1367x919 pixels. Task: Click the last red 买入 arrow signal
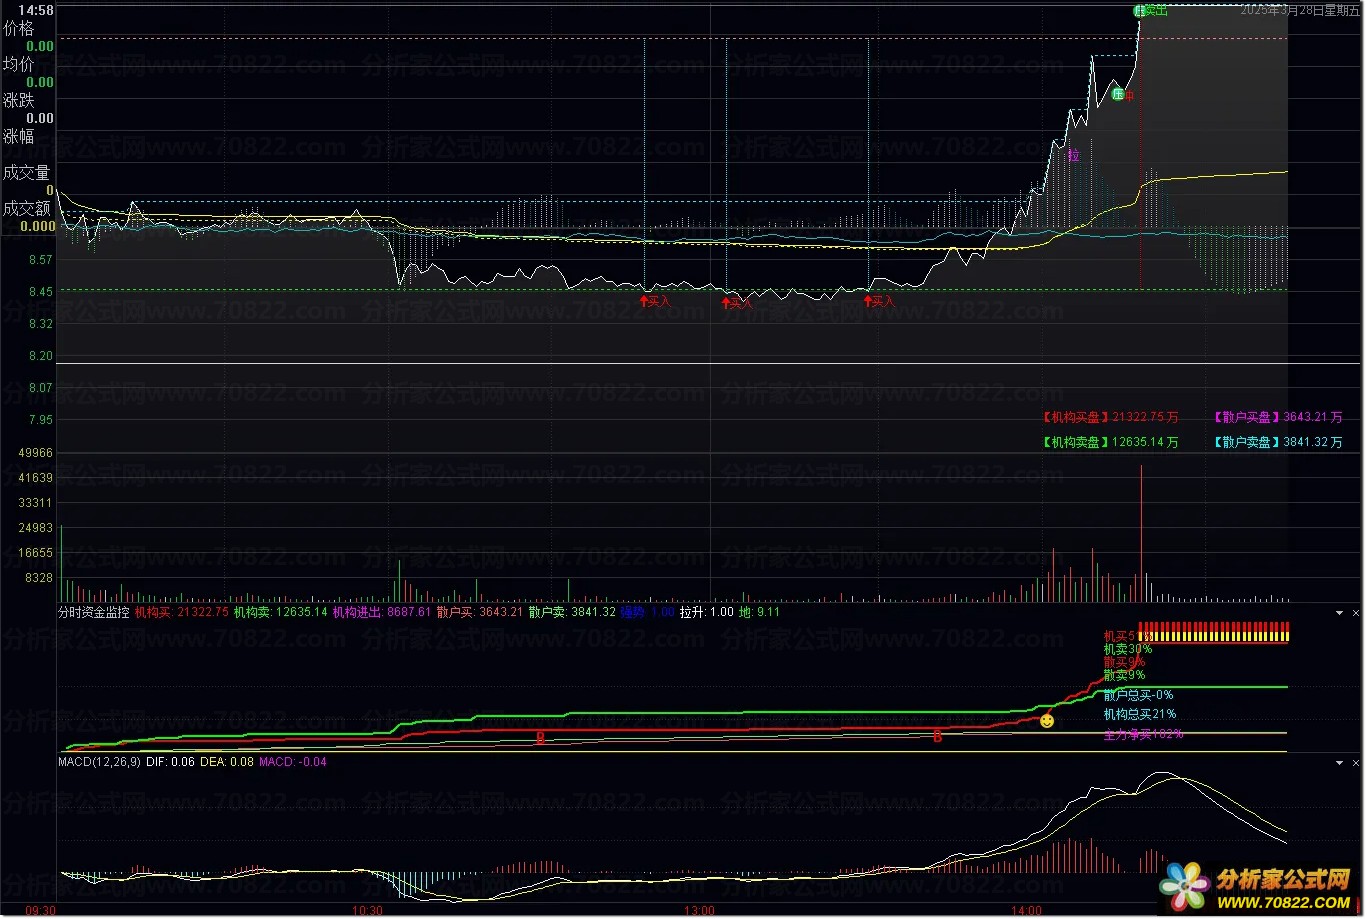click(878, 301)
